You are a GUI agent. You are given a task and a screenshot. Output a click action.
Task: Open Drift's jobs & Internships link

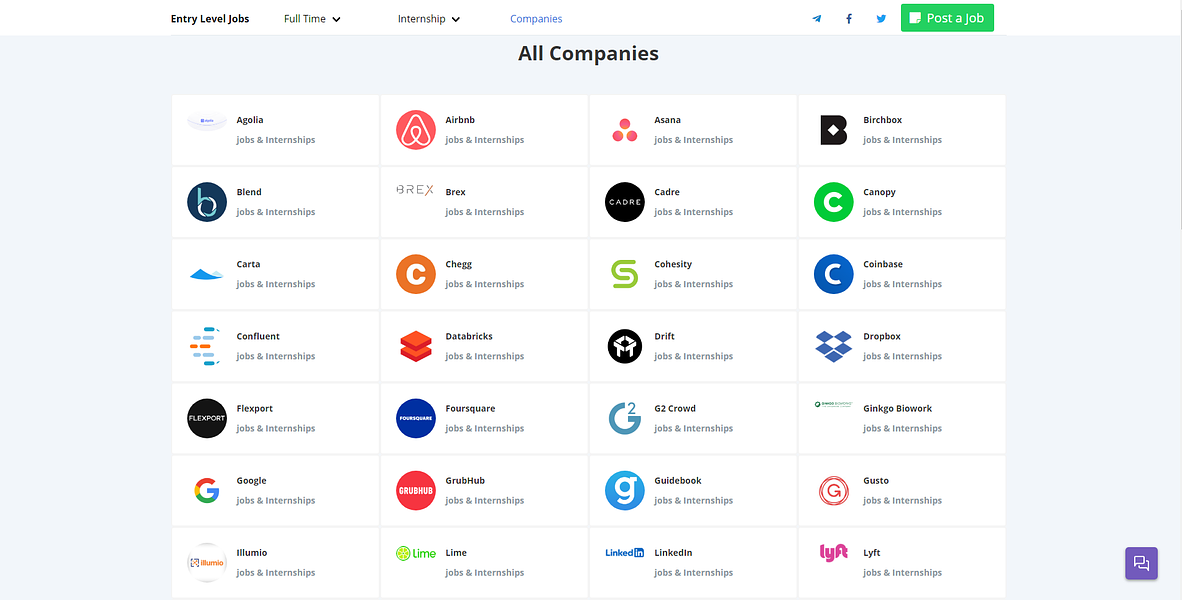click(694, 356)
